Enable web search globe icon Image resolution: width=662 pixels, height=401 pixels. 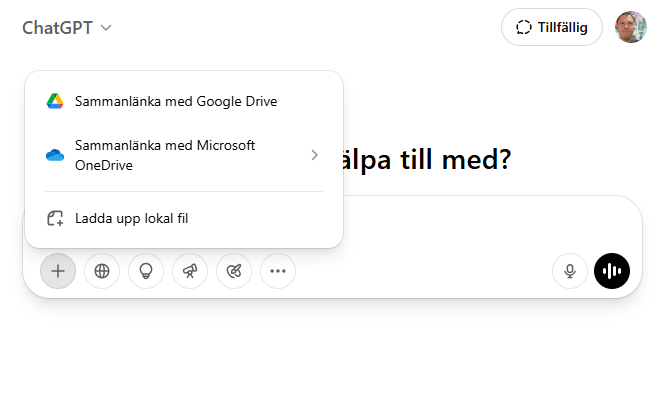[102, 270]
